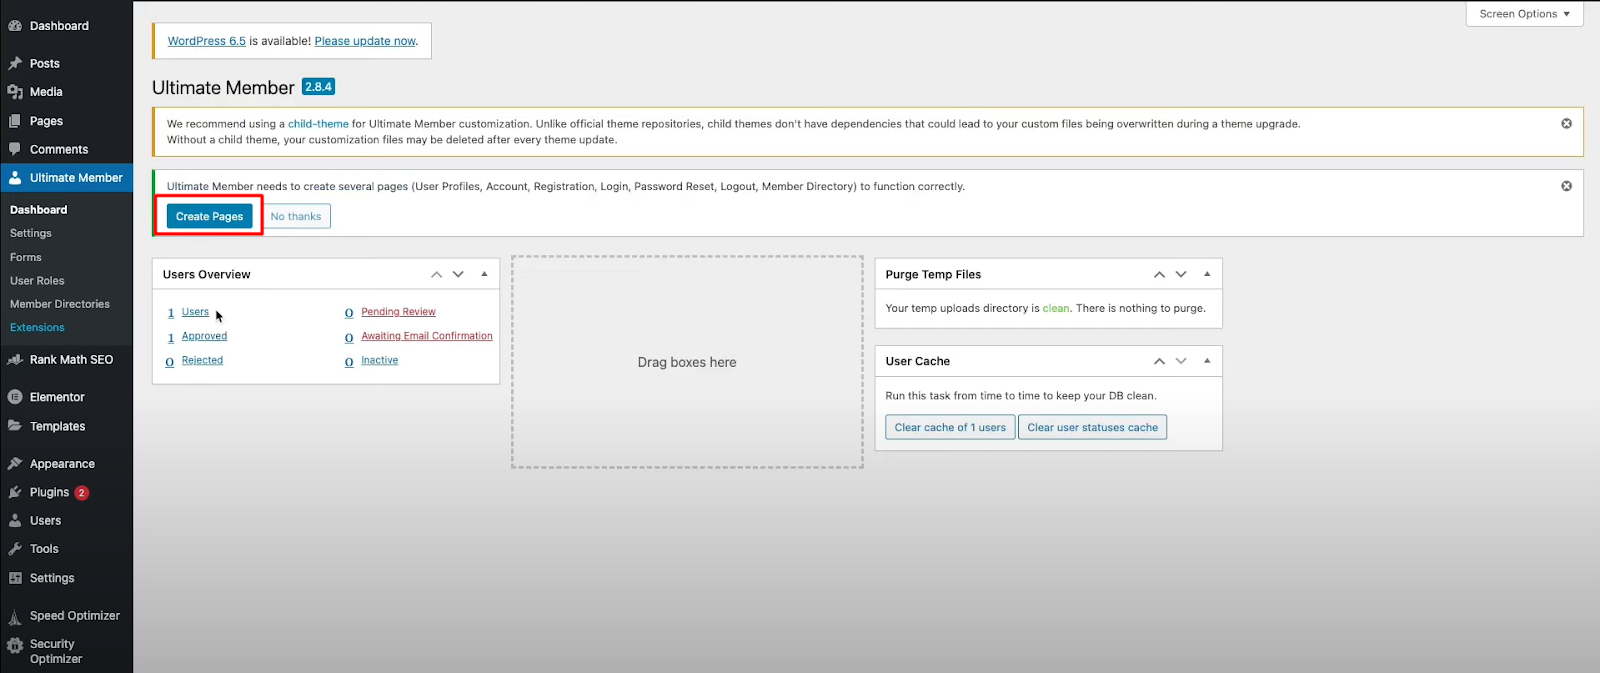Move the User Cache panel up
Screen dimensions: 1600x673
(1159, 361)
